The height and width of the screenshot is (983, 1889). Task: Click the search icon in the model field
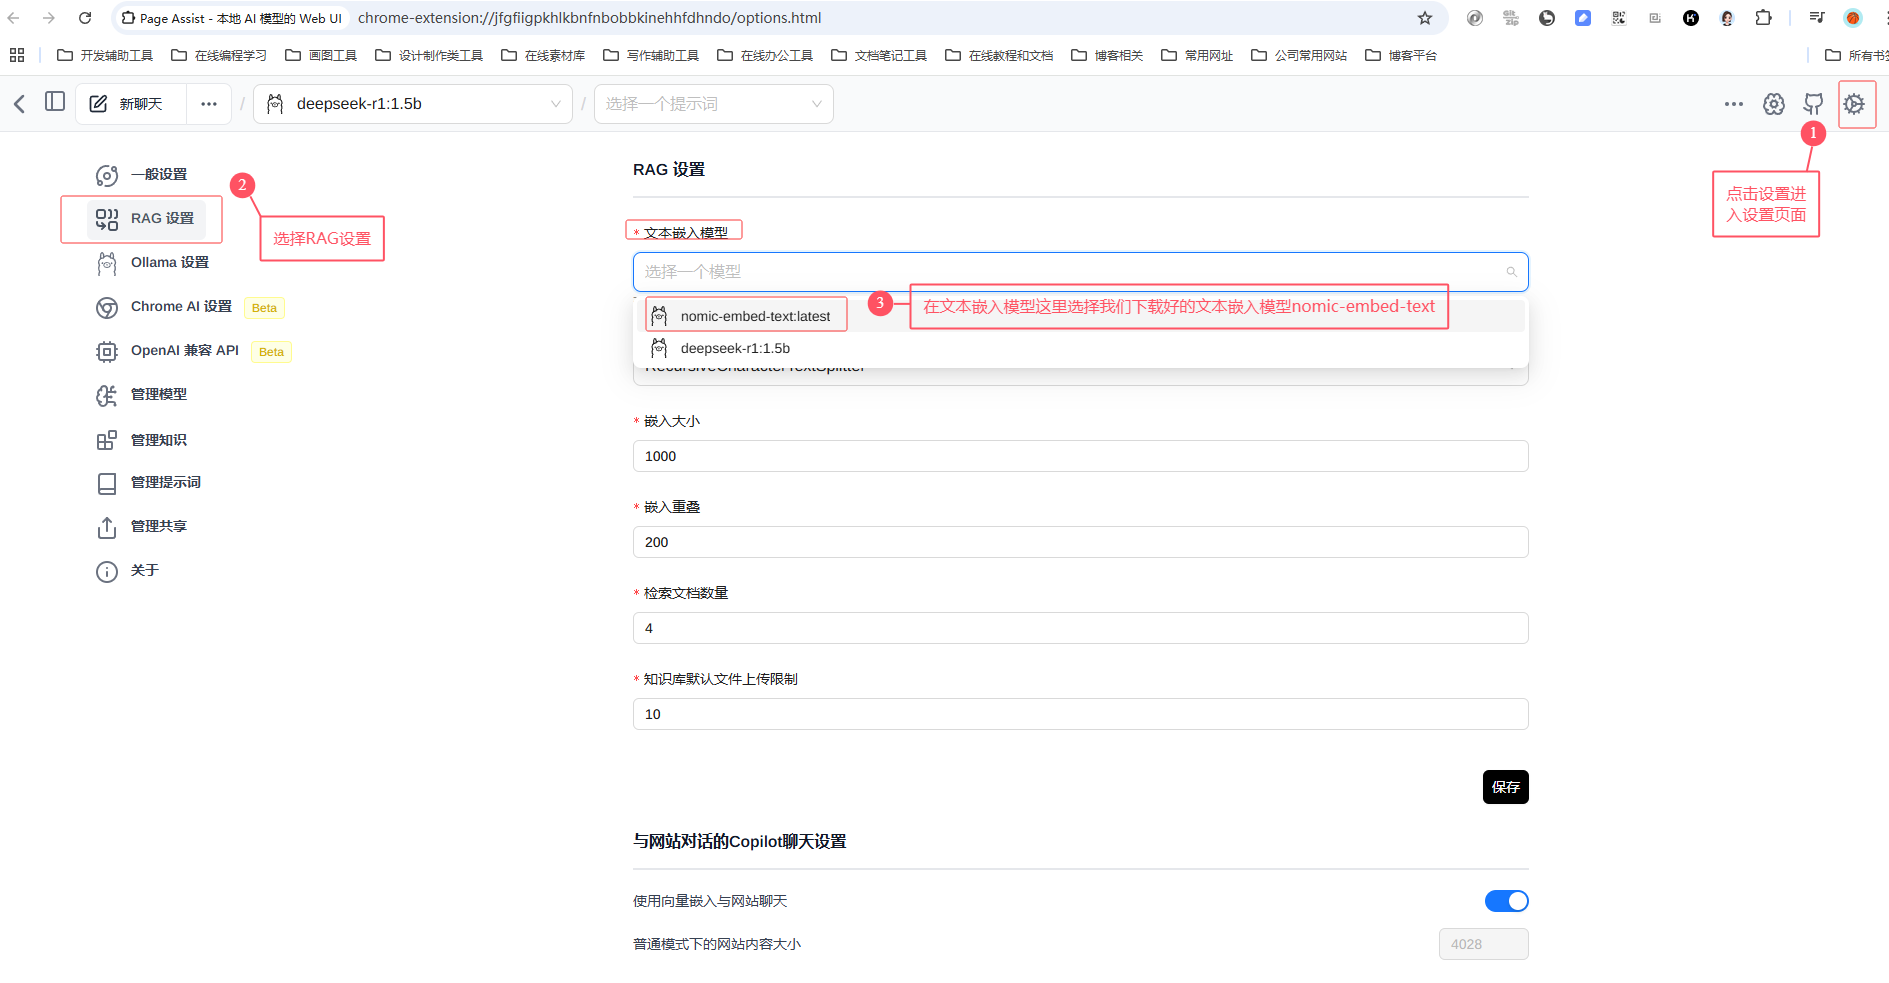(1511, 271)
